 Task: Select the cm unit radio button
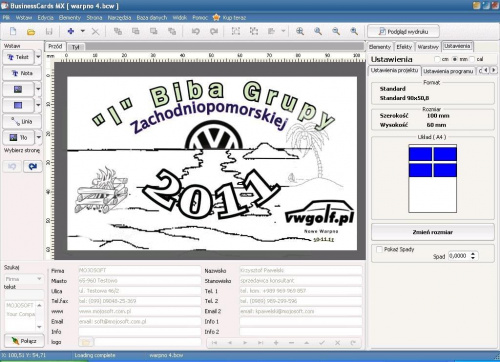click(x=437, y=59)
